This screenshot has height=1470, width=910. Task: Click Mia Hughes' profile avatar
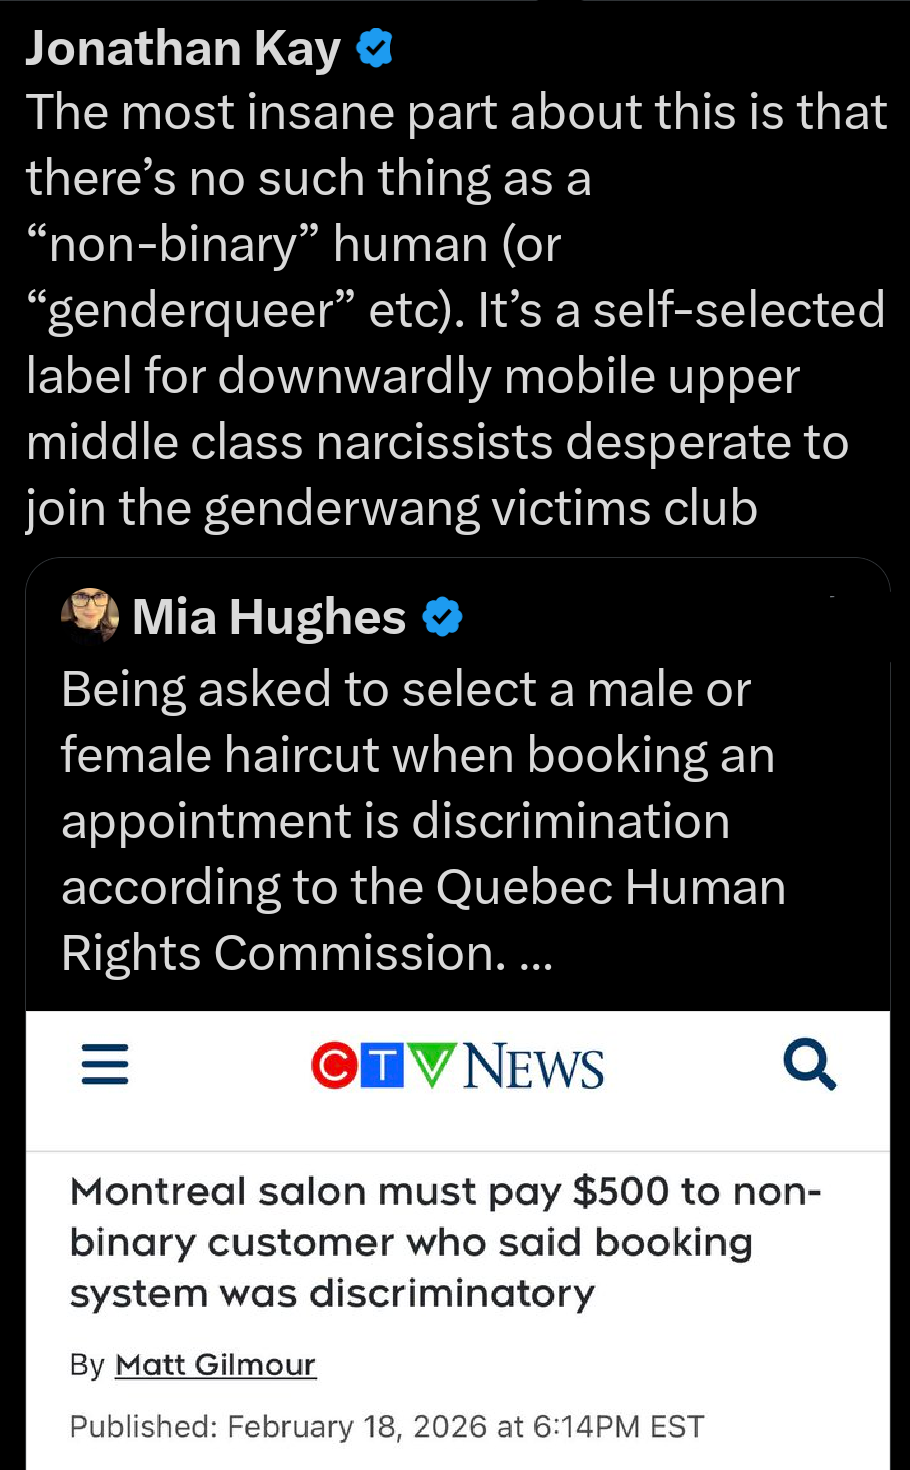[x=88, y=616]
